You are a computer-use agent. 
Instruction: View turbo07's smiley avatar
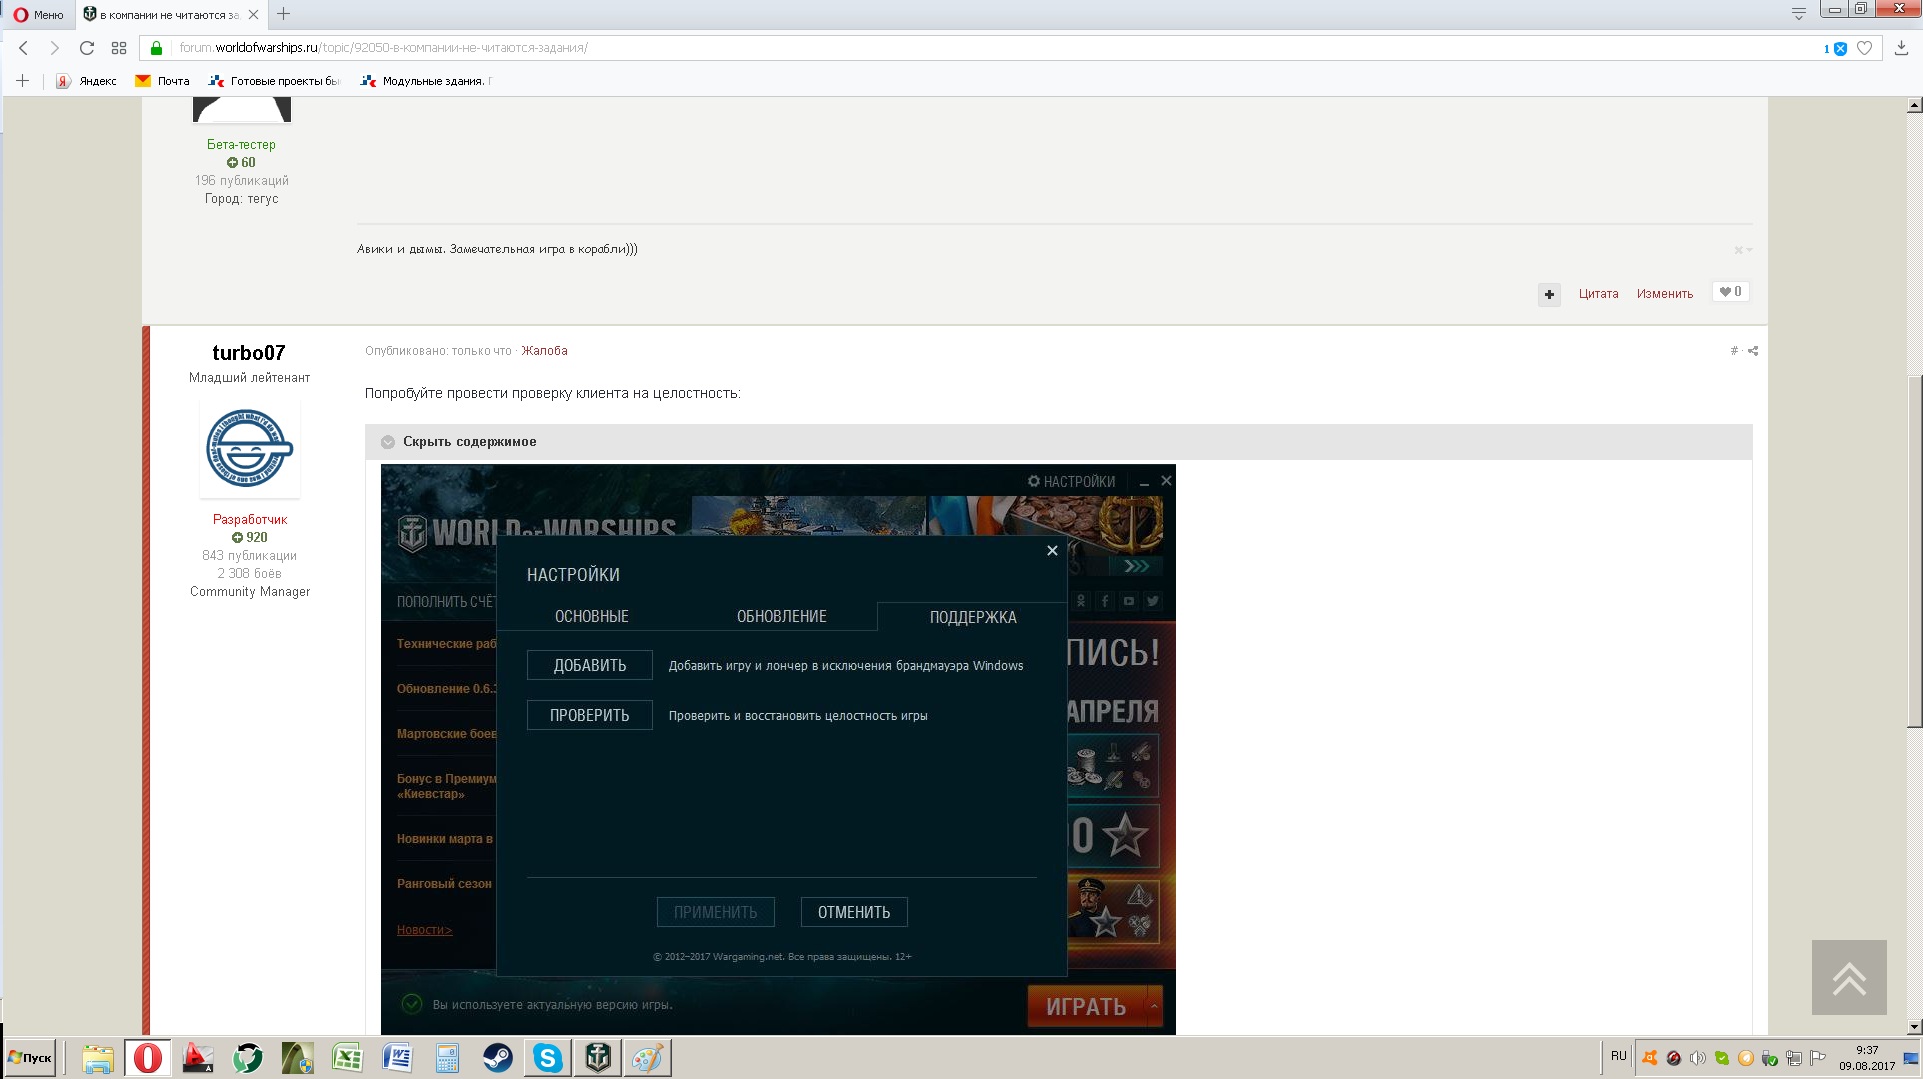[x=249, y=449]
